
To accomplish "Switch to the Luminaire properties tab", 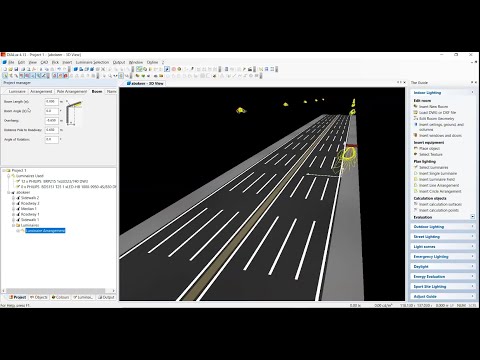I will (17, 91).
